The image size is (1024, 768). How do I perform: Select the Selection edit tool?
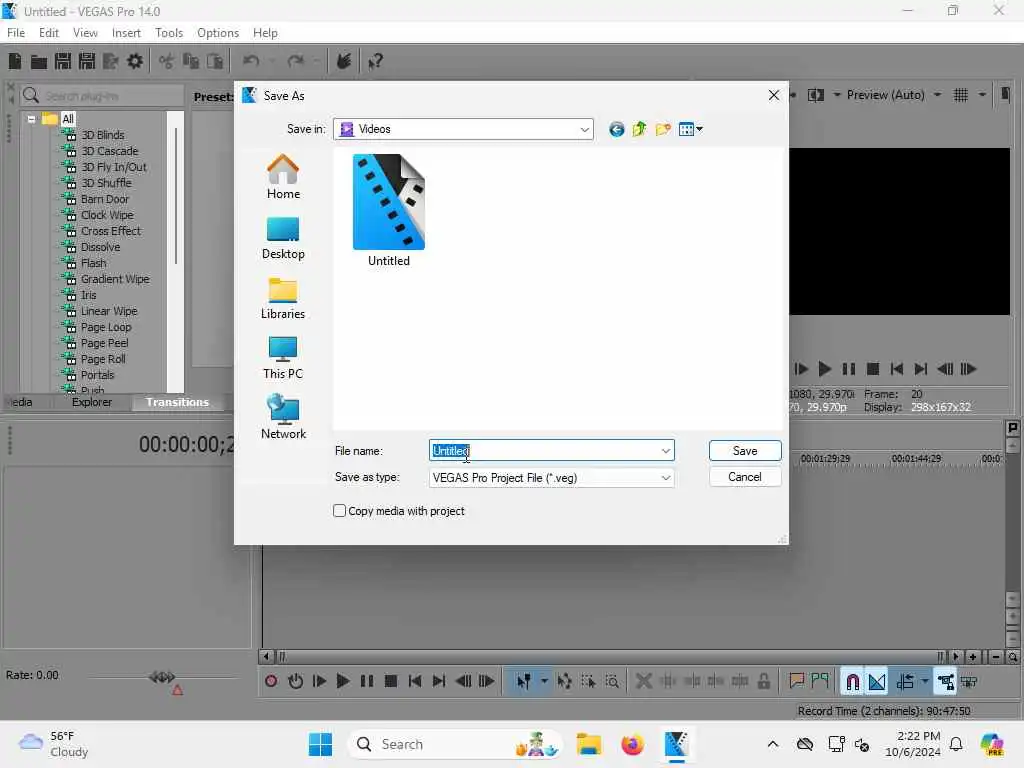tap(588, 682)
